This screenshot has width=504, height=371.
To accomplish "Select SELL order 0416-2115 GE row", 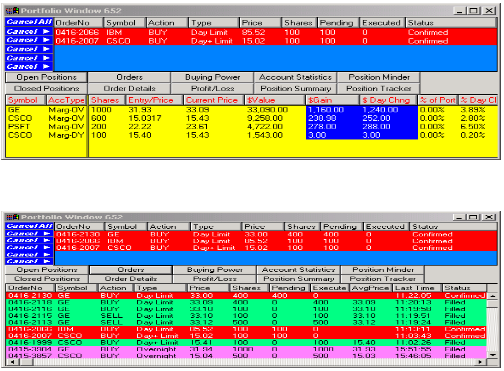I will point(246,316).
